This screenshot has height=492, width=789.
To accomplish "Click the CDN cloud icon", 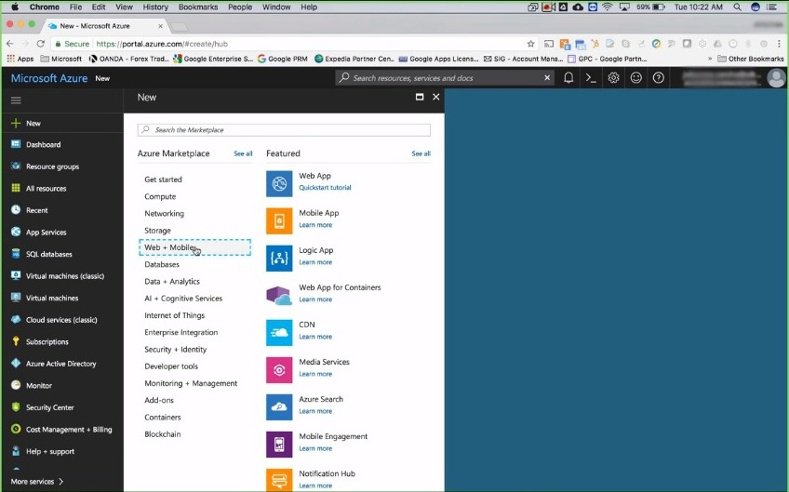I will coord(279,333).
